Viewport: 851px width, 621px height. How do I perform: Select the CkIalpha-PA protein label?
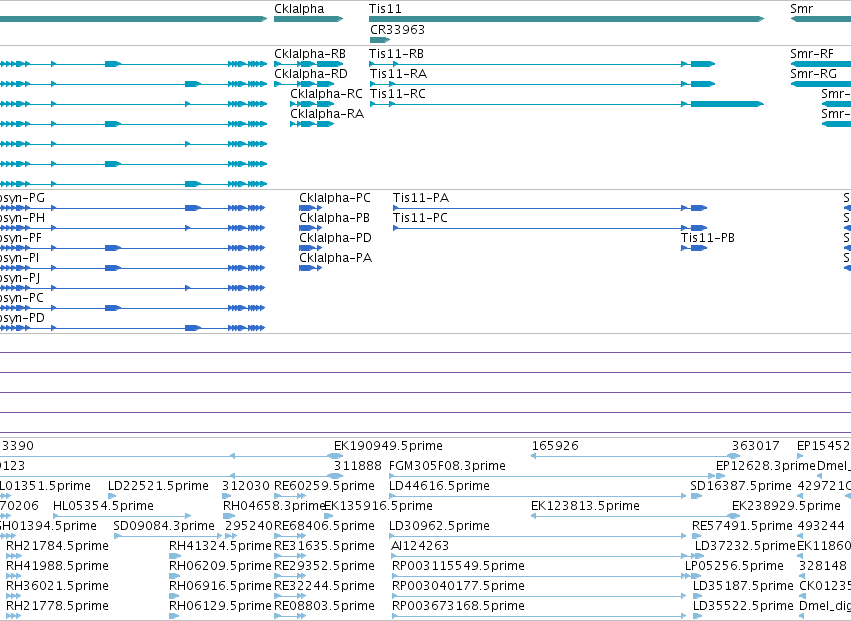[x=335, y=258]
